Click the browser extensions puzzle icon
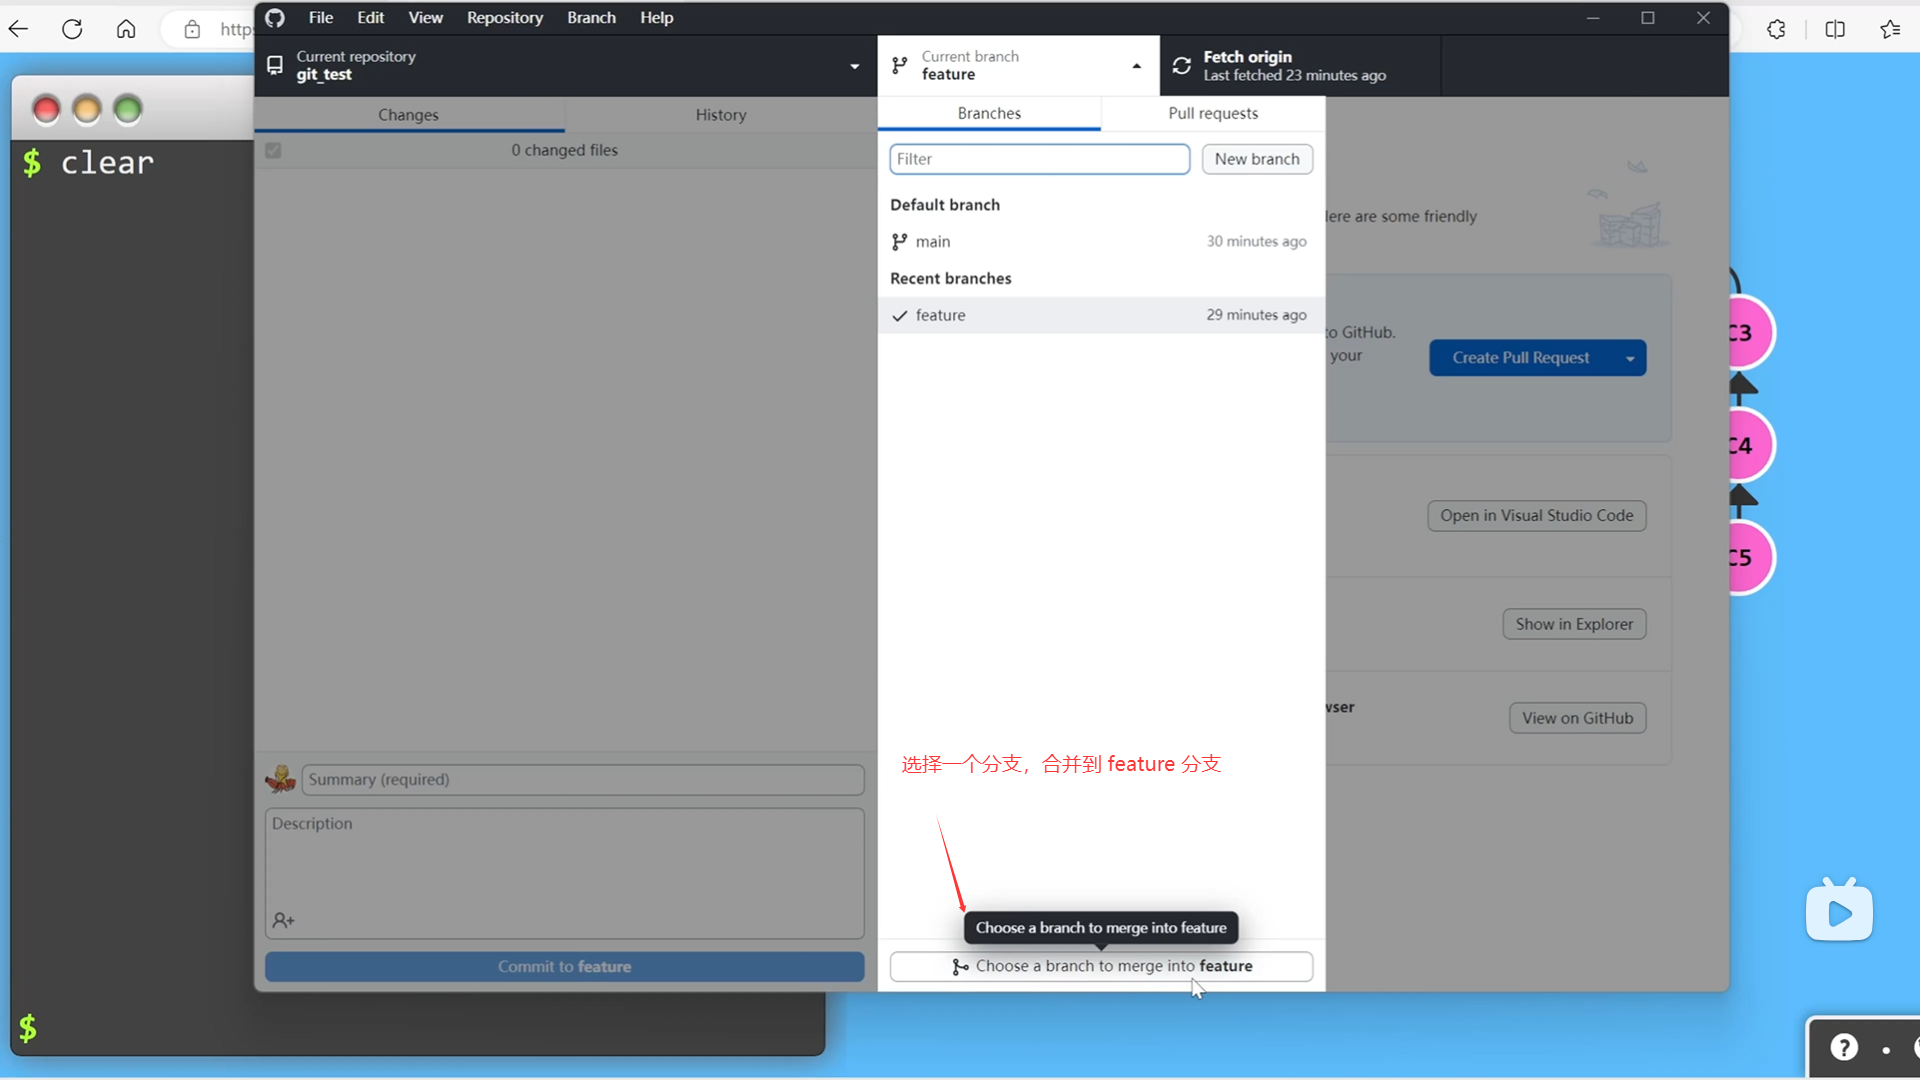 coord(1776,29)
